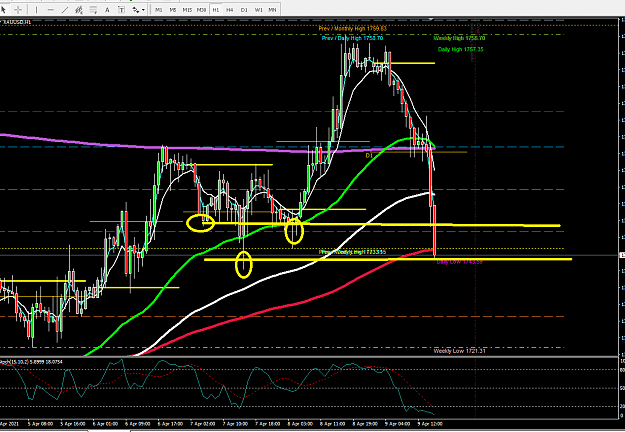Switch chart to M30 timeframe
The width and height of the screenshot is (625, 432).
click(x=201, y=10)
